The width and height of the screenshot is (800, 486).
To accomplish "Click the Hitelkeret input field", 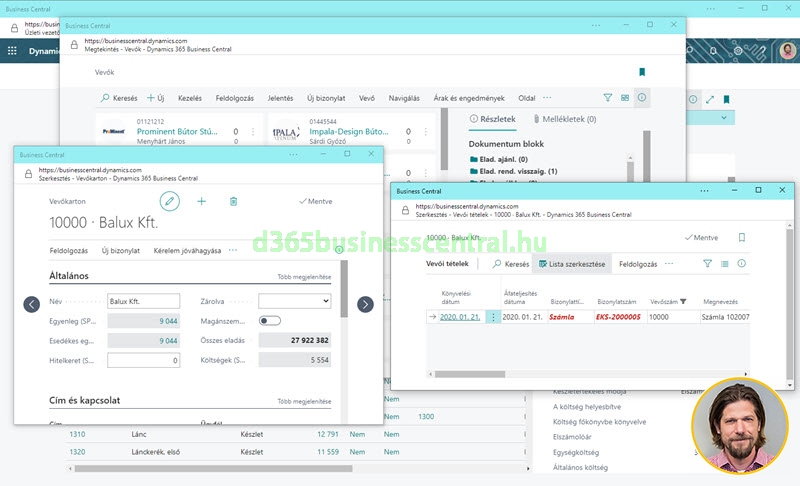I will pyautogui.click(x=143, y=360).
